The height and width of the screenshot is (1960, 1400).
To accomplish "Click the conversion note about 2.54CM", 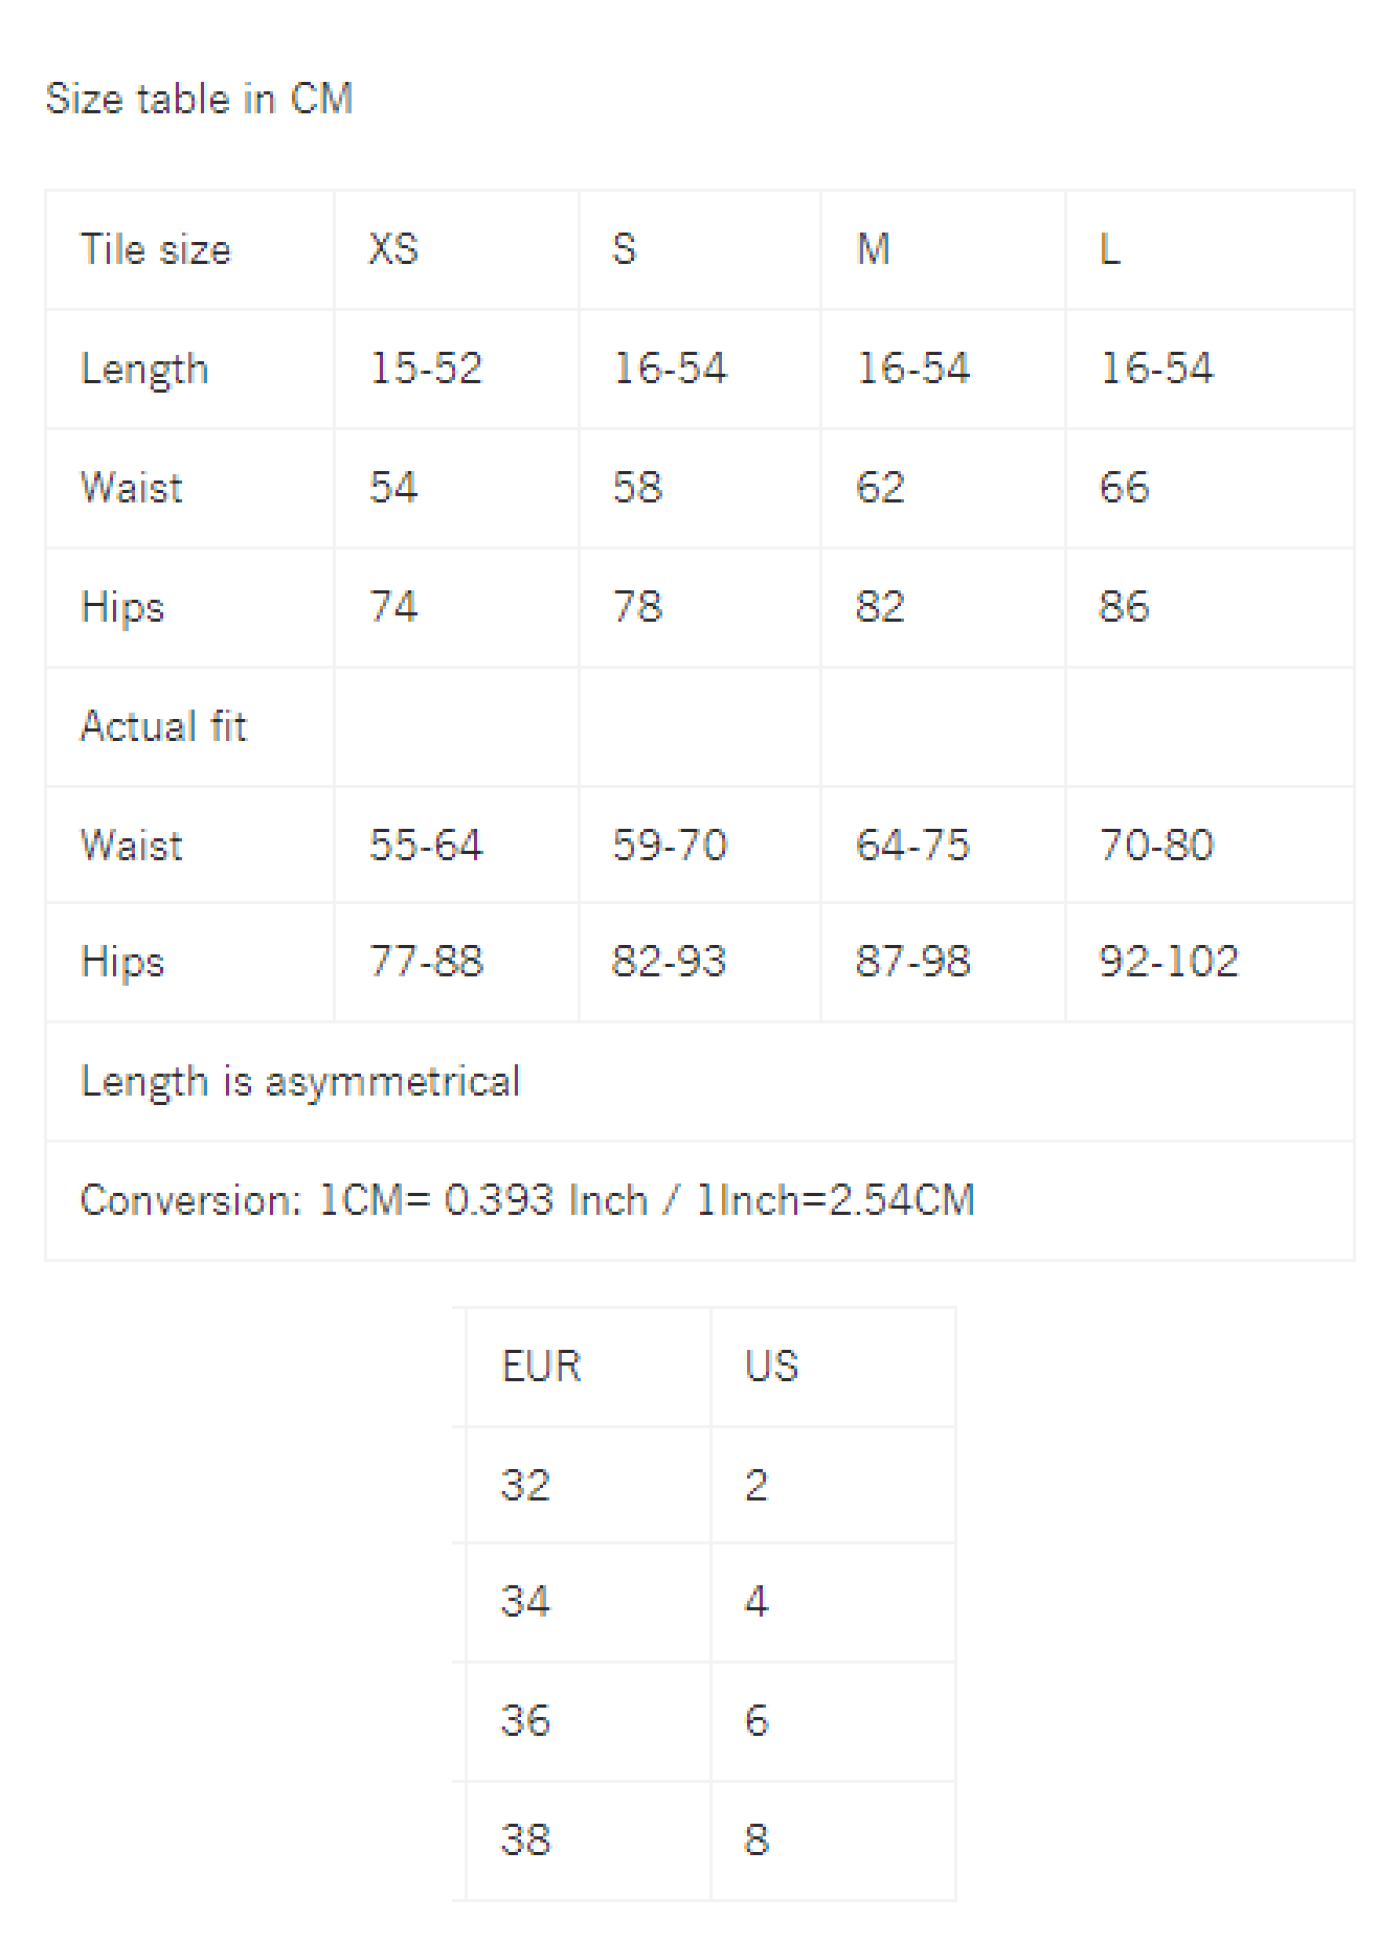I will pyautogui.click(x=528, y=1200).
